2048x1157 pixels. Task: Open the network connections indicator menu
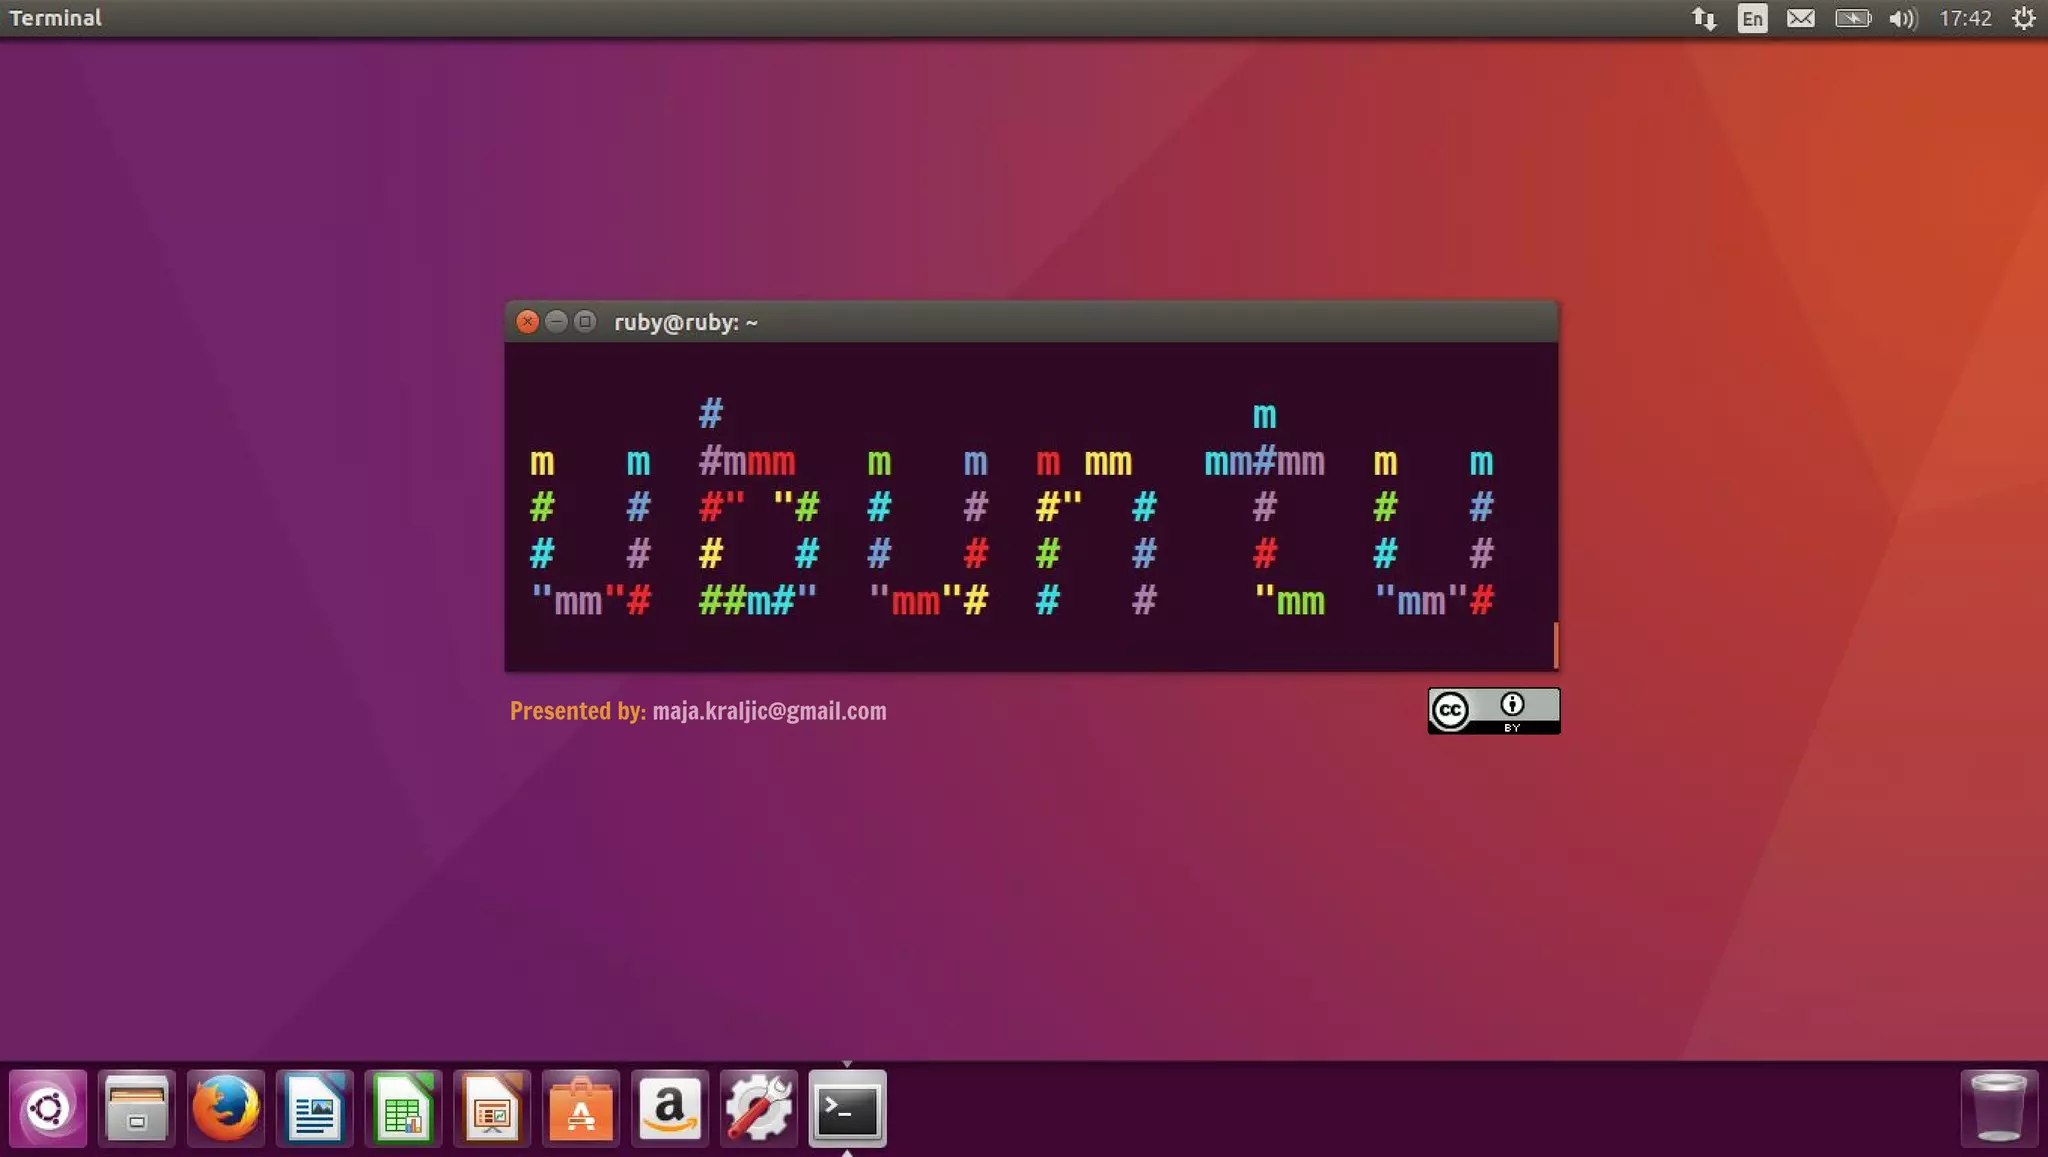coord(1704,19)
